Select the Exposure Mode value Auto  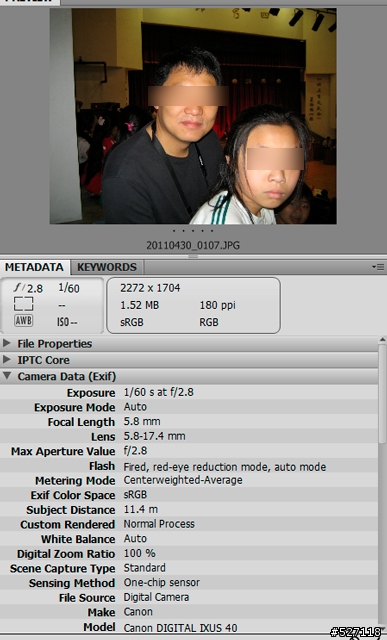(135, 407)
